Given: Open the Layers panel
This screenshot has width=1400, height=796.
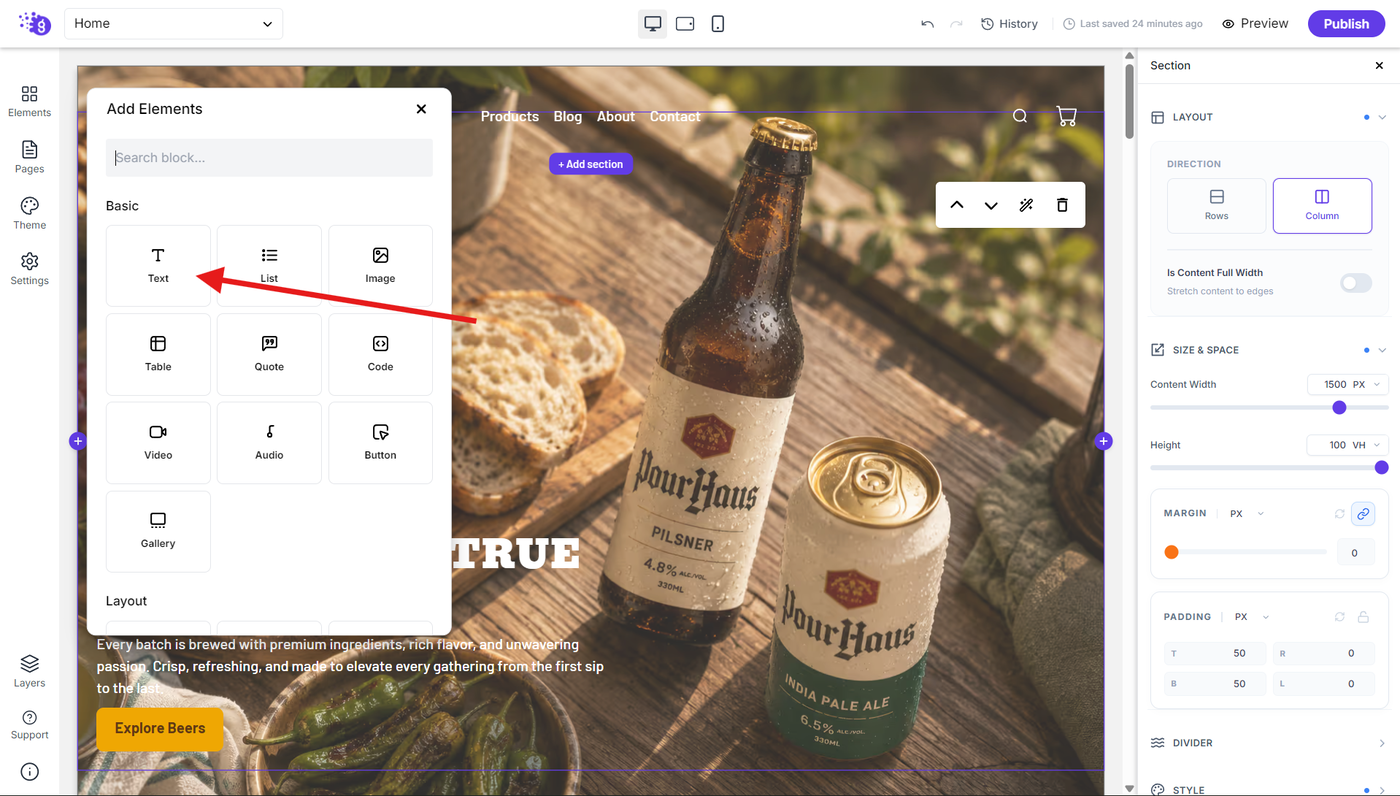Looking at the screenshot, I should [29, 671].
